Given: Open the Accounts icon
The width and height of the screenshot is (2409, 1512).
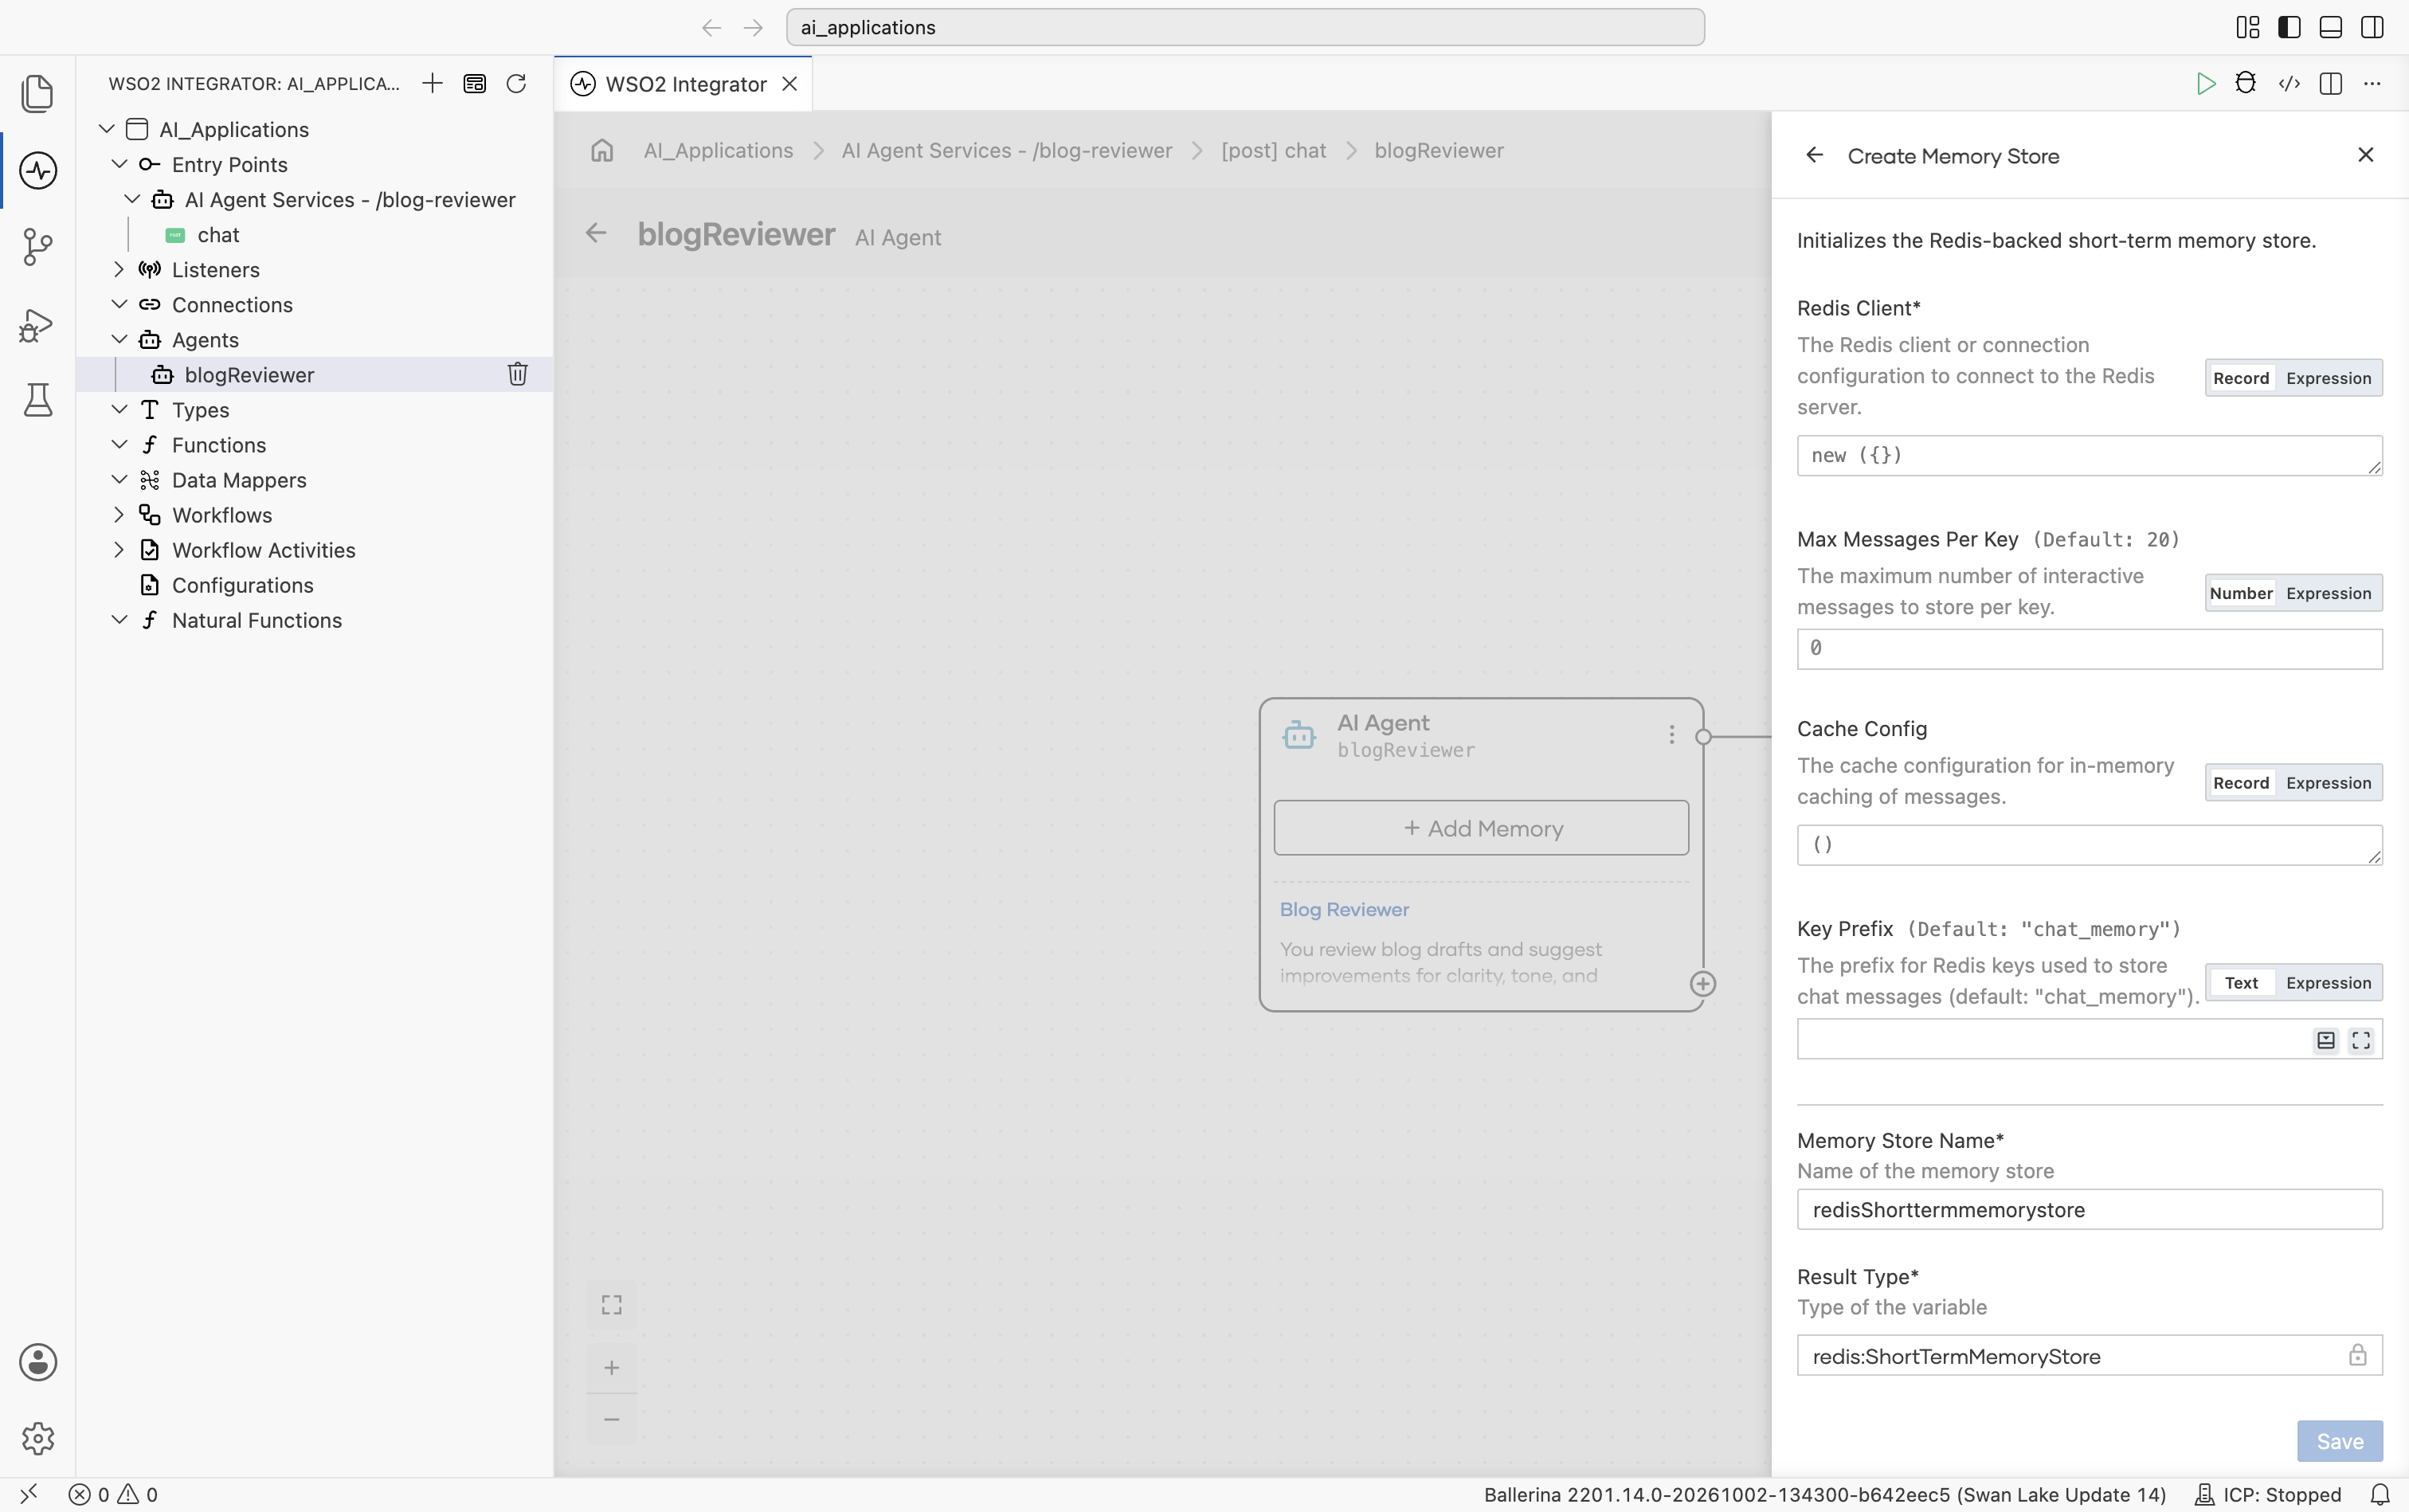Looking at the screenshot, I should tap(38, 1362).
